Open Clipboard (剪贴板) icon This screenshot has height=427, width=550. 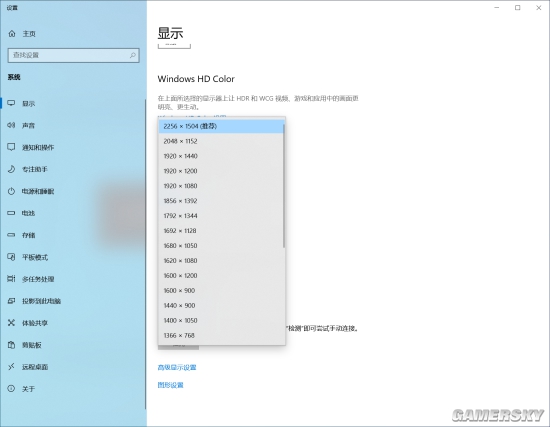[x=11, y=345]
